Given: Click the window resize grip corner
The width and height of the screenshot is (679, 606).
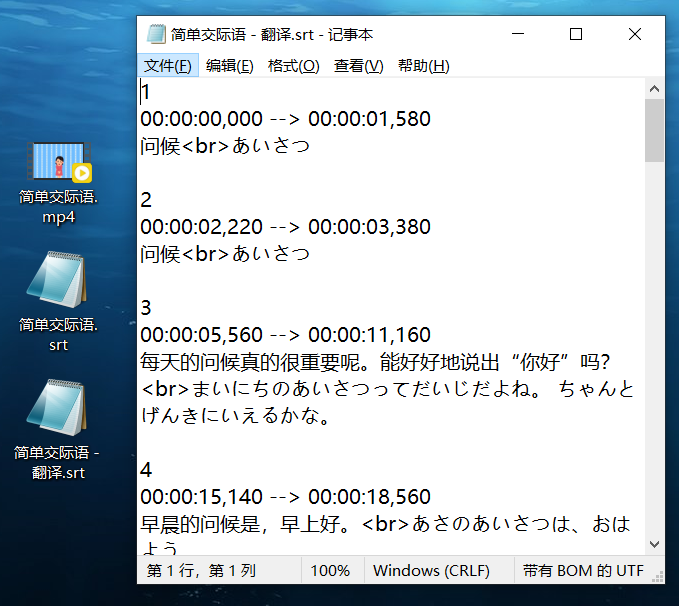Looking at the screenshot, I should coord(658,577).
